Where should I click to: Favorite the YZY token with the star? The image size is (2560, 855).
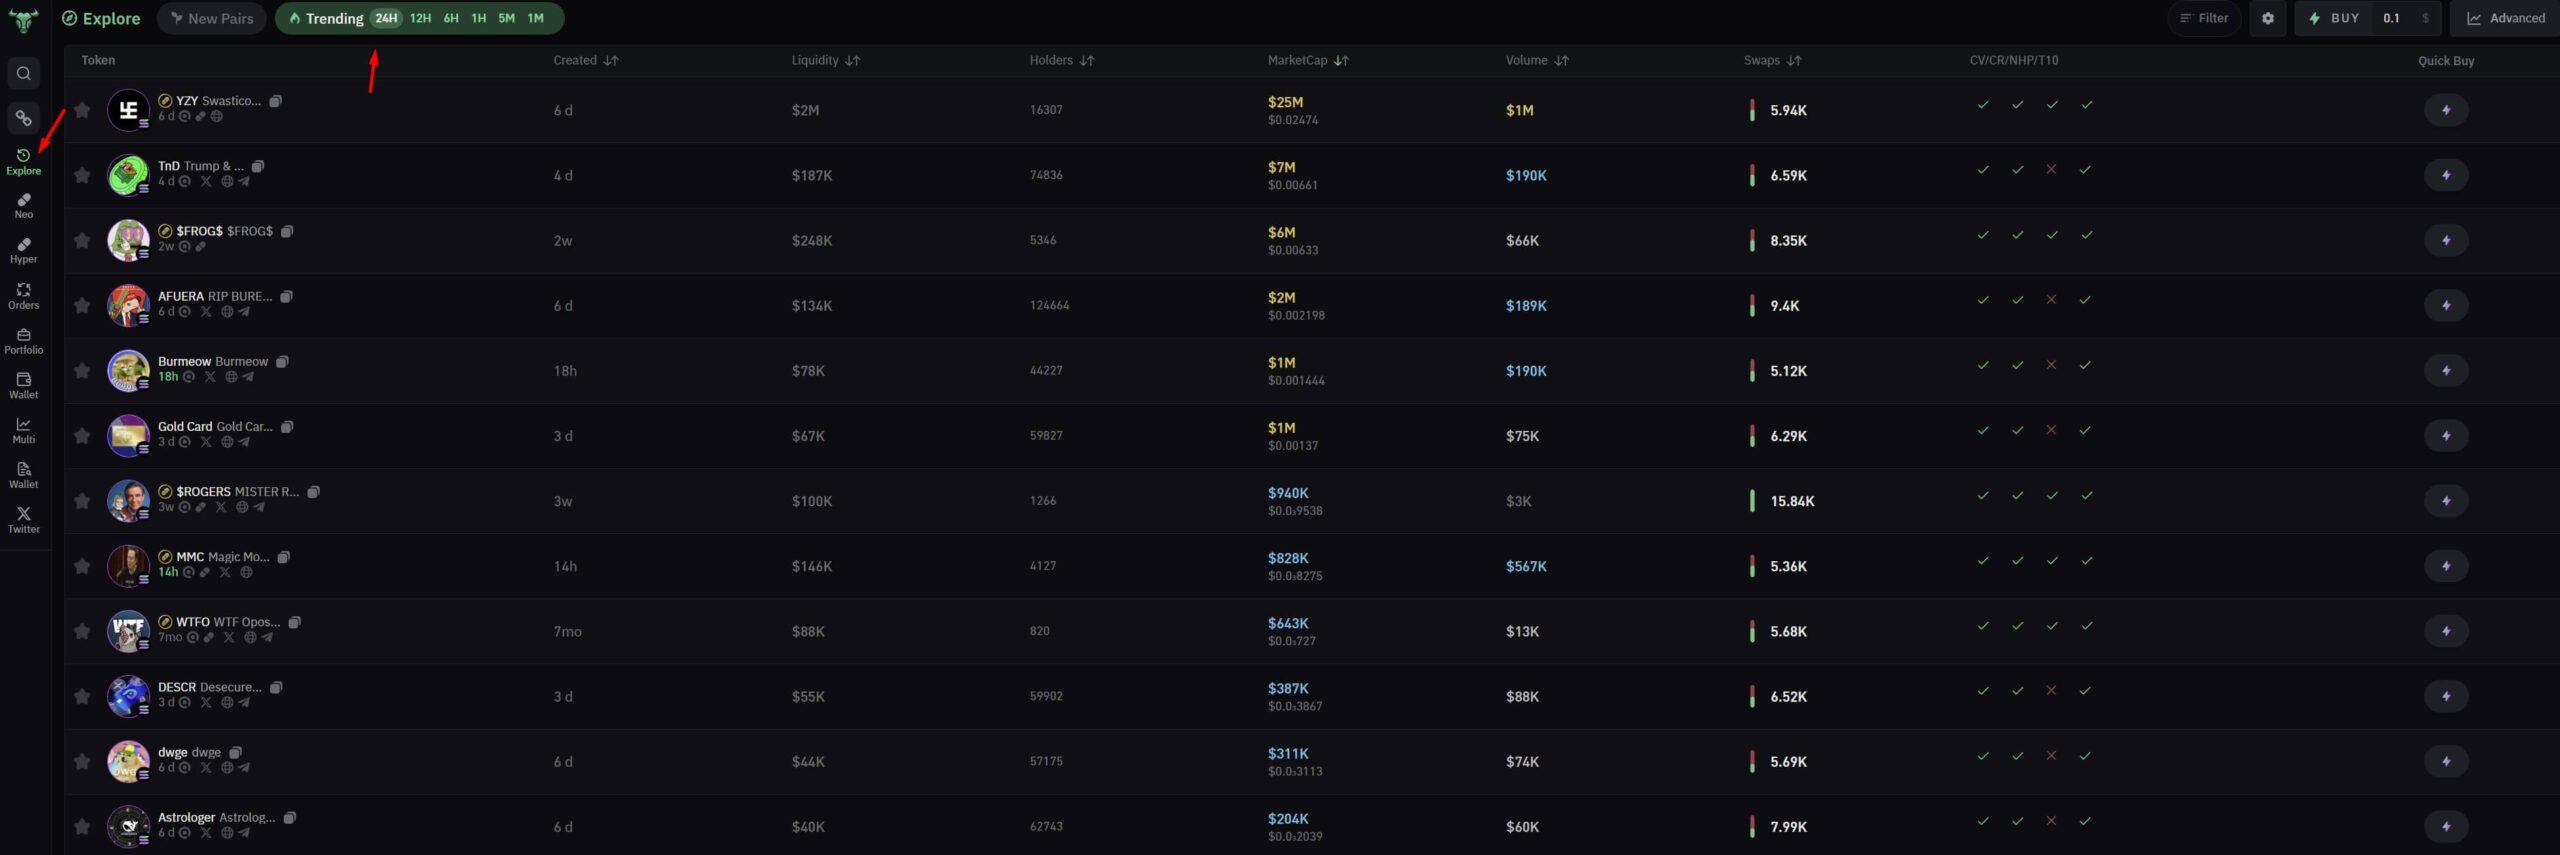(82, 110)
